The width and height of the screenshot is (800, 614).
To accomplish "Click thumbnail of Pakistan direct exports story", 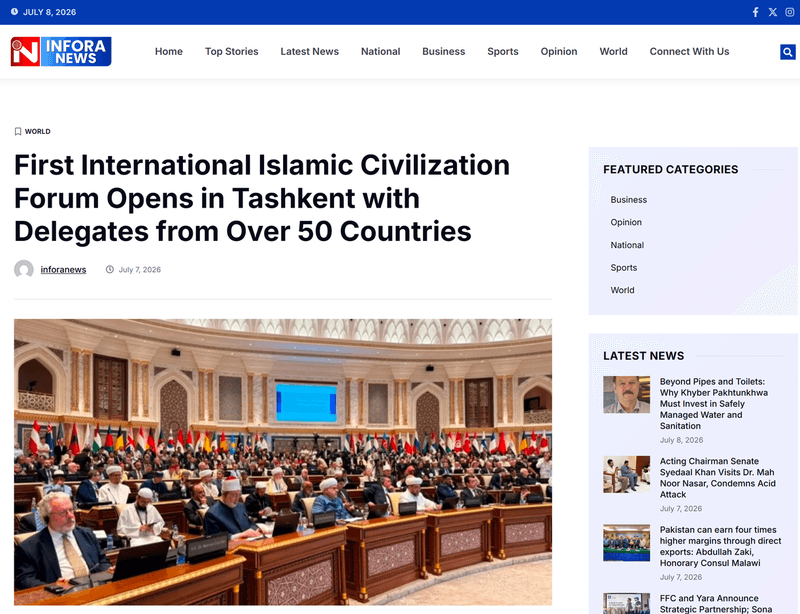I will point(627,543).
